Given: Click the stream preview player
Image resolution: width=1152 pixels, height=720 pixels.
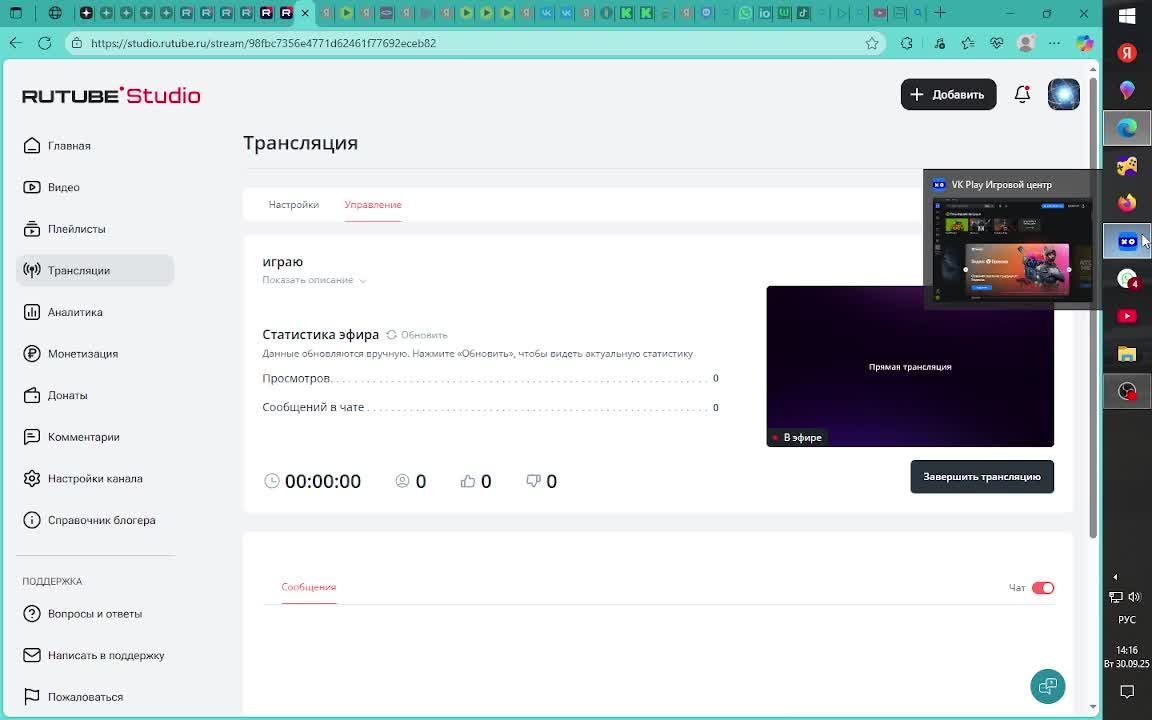Looking at the screenshot, I should pyautogui.click(x=910, y=366).
